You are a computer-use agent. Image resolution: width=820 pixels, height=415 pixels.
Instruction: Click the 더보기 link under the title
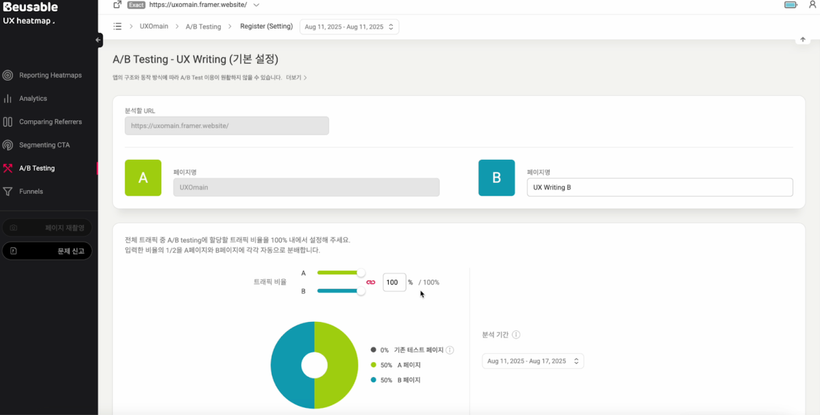296,77
